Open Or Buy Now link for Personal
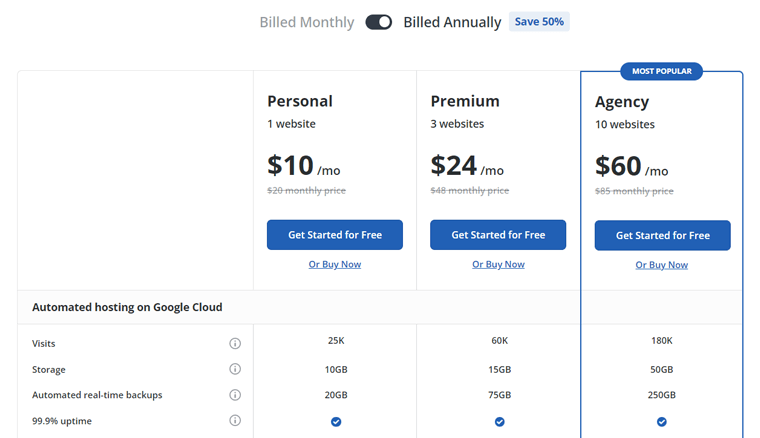 (335, 265)
